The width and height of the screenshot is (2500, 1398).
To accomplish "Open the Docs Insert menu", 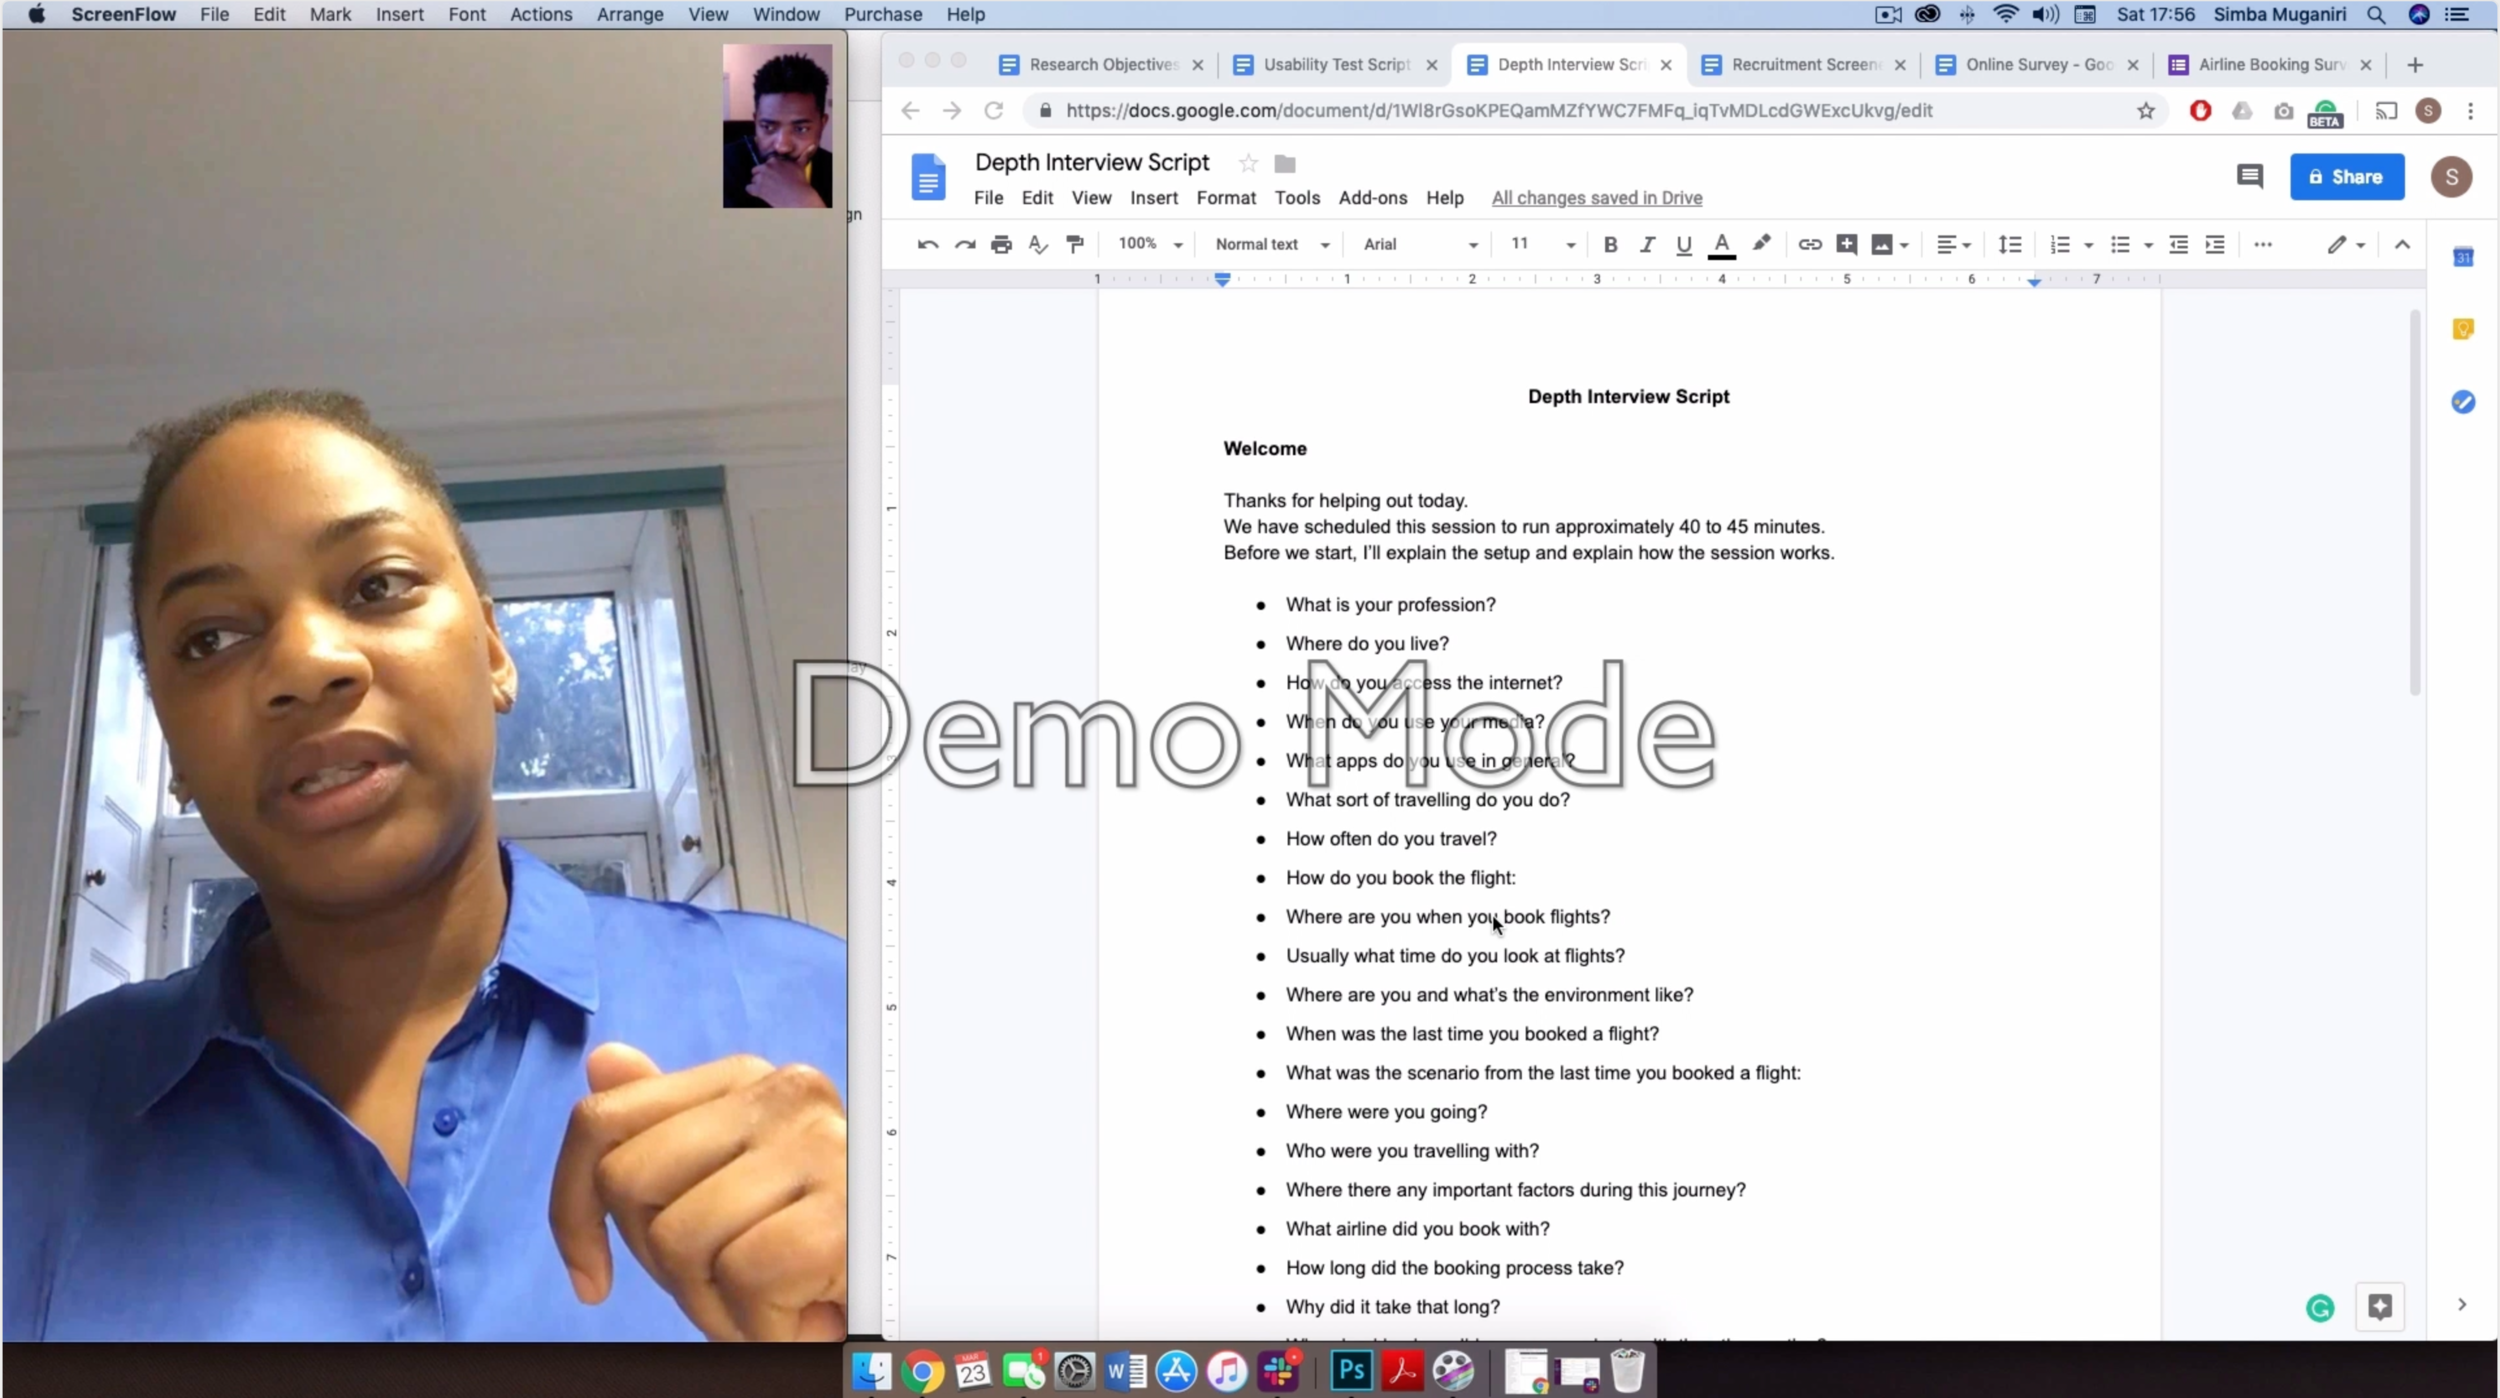I will pos(1154,198).
